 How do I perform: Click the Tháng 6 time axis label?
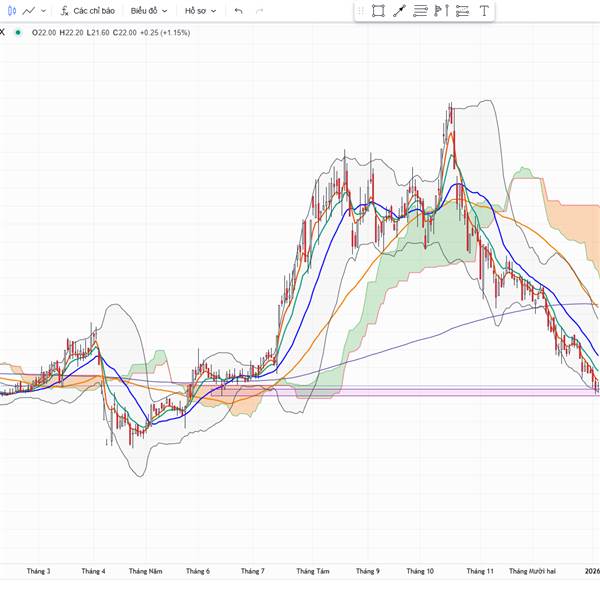[x=198, y=571]
